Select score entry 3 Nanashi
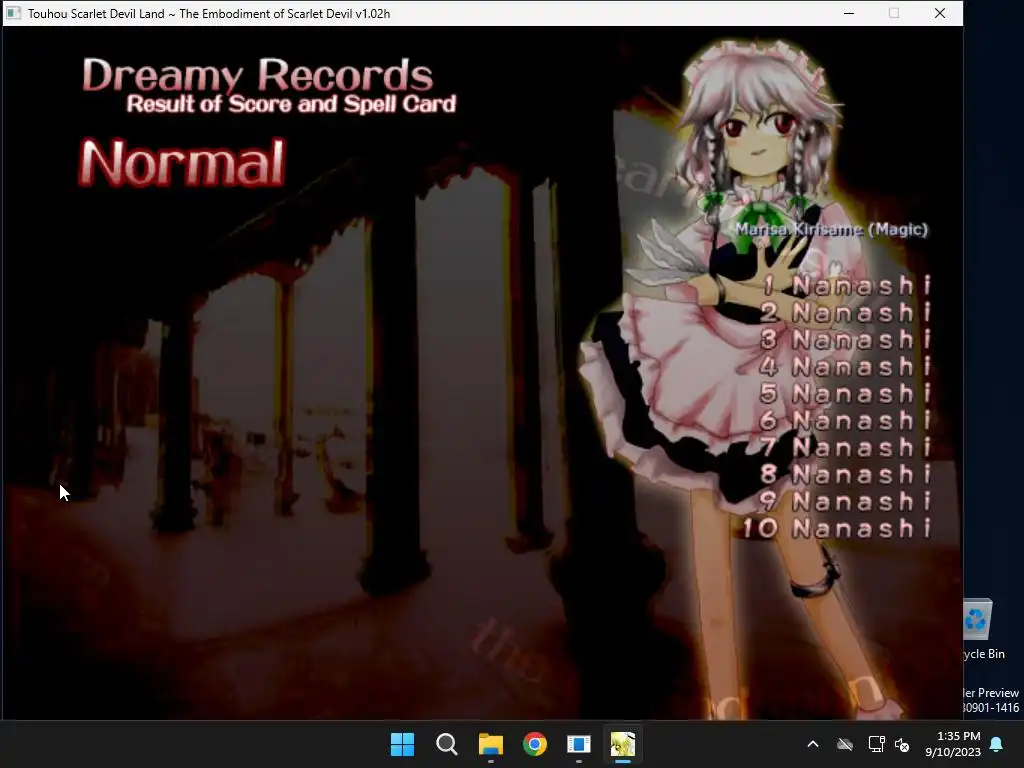Screen dimensions: 1024x768 coord(846,340)
